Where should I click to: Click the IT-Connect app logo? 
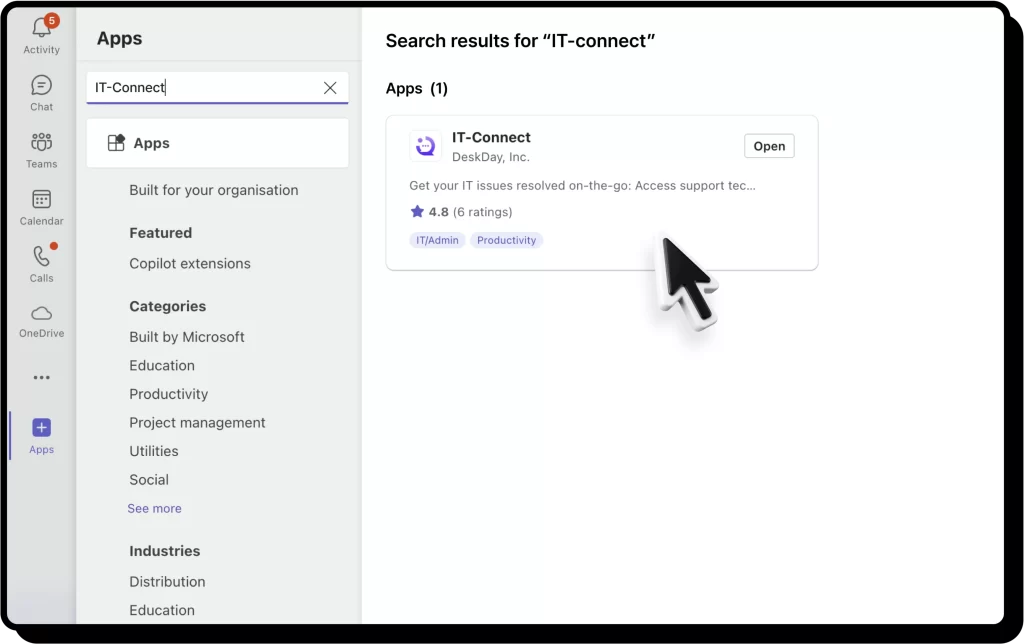point(426,146)
